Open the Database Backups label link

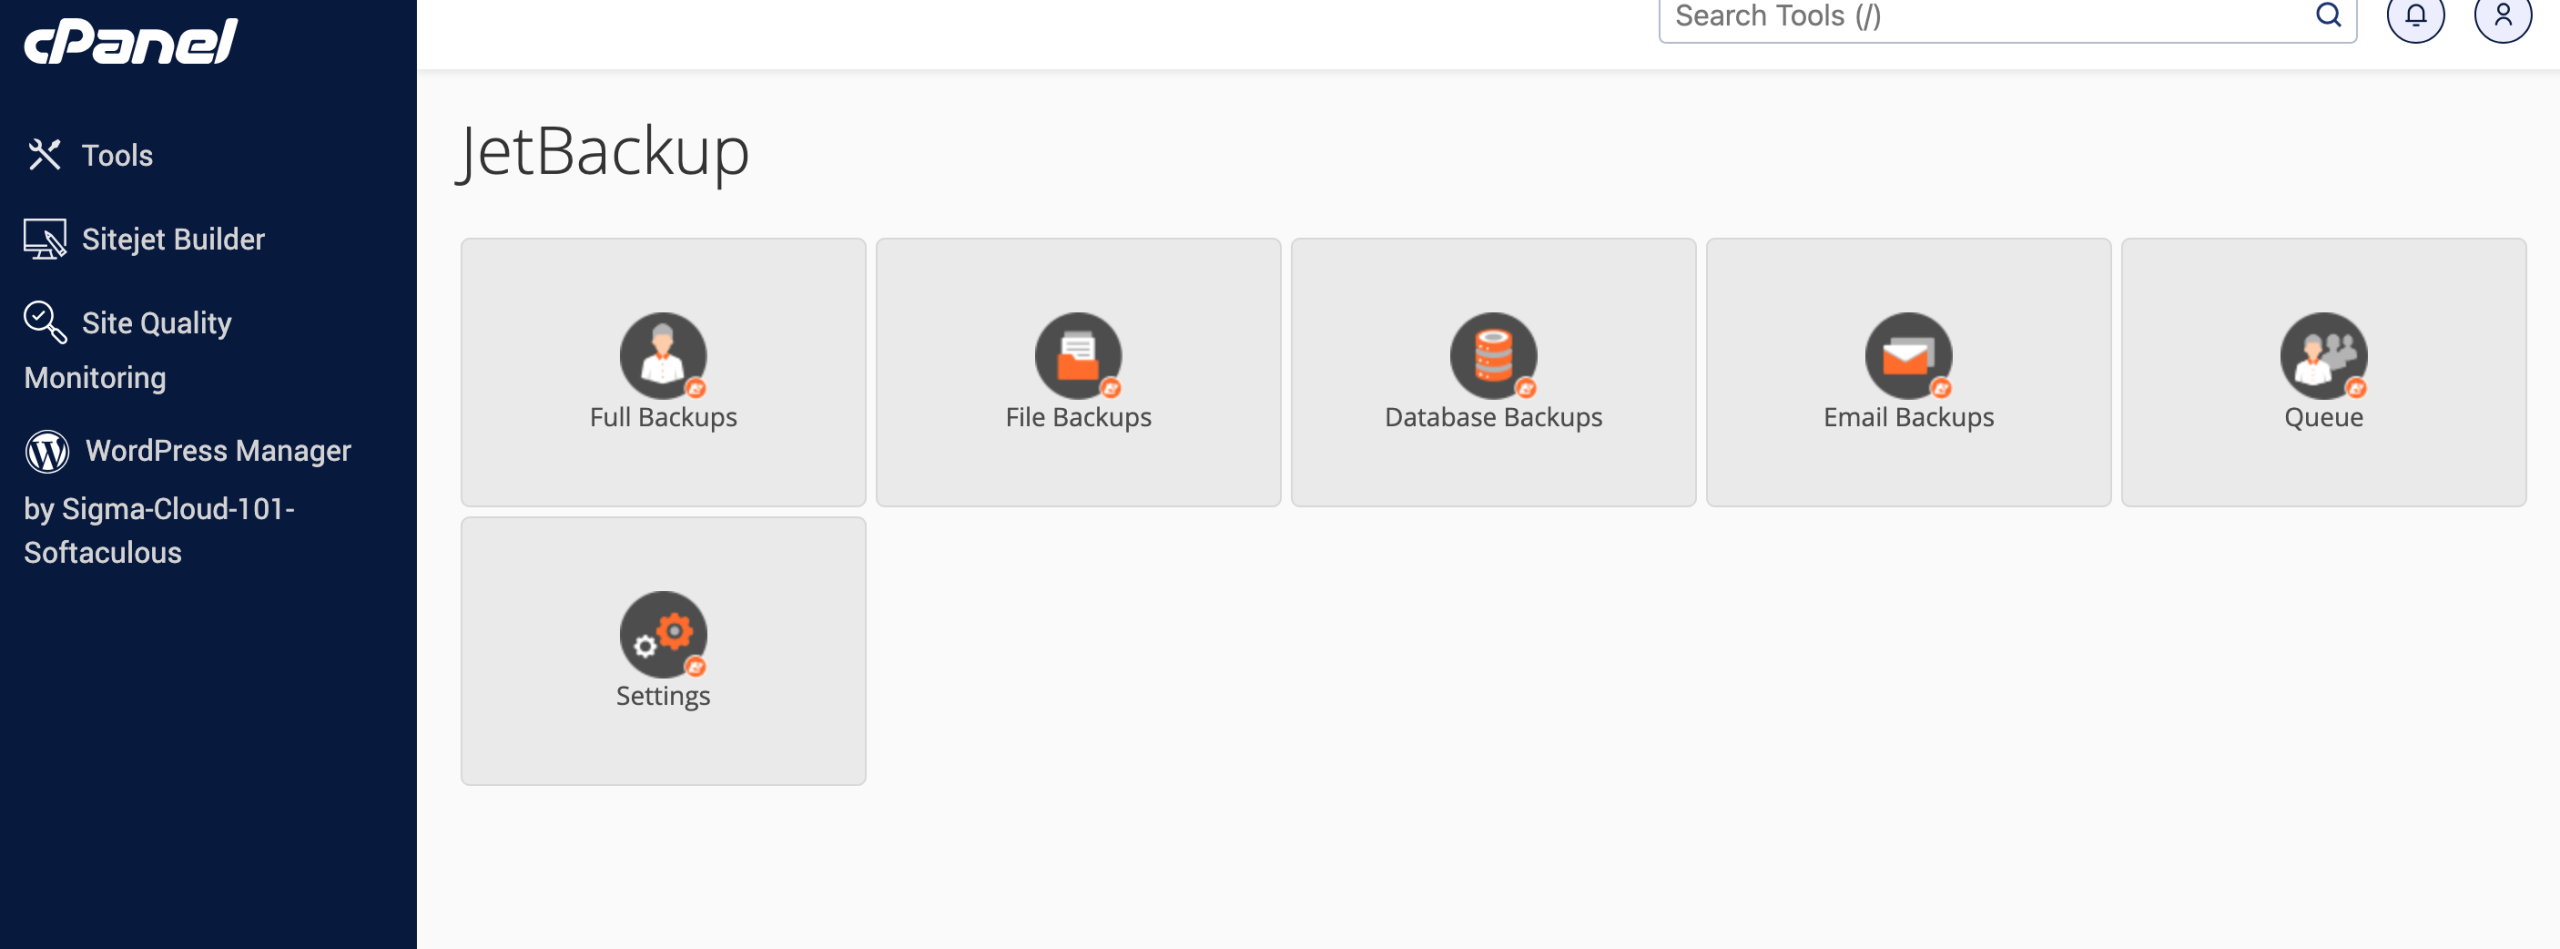click(1493, 417)
